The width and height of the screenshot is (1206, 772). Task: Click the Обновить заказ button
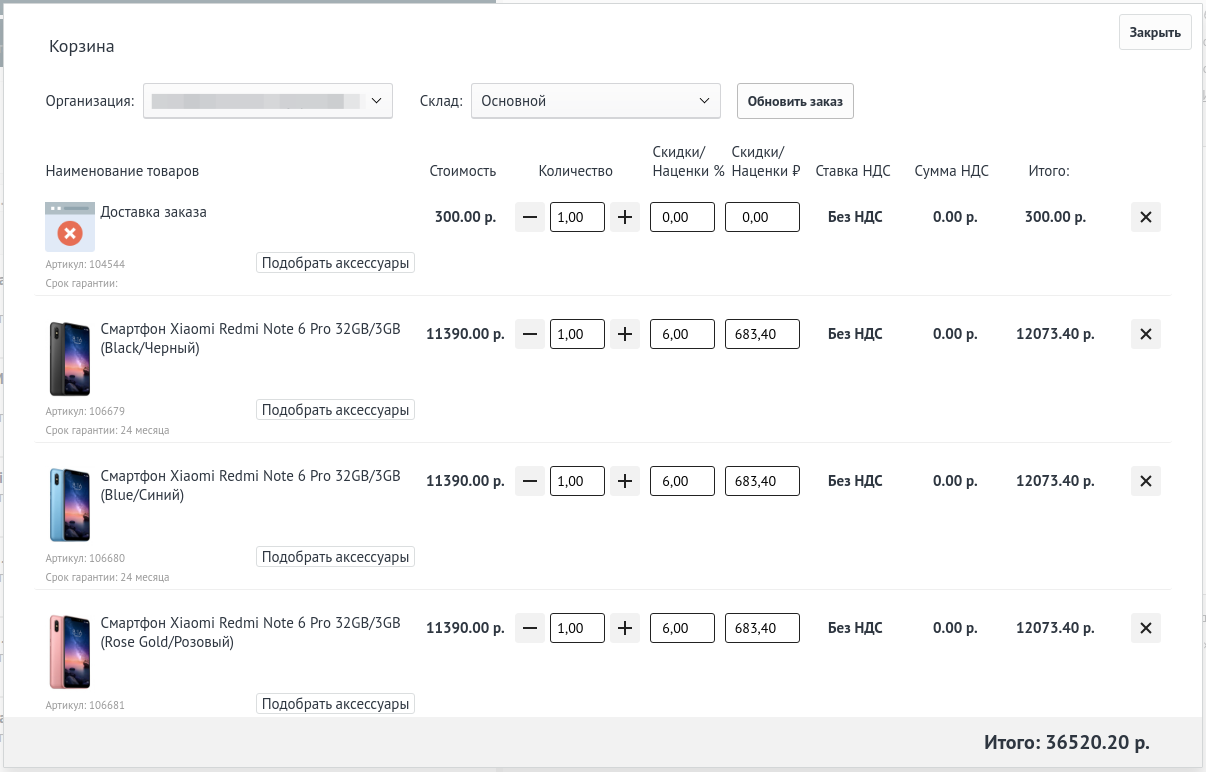(795, 101)
